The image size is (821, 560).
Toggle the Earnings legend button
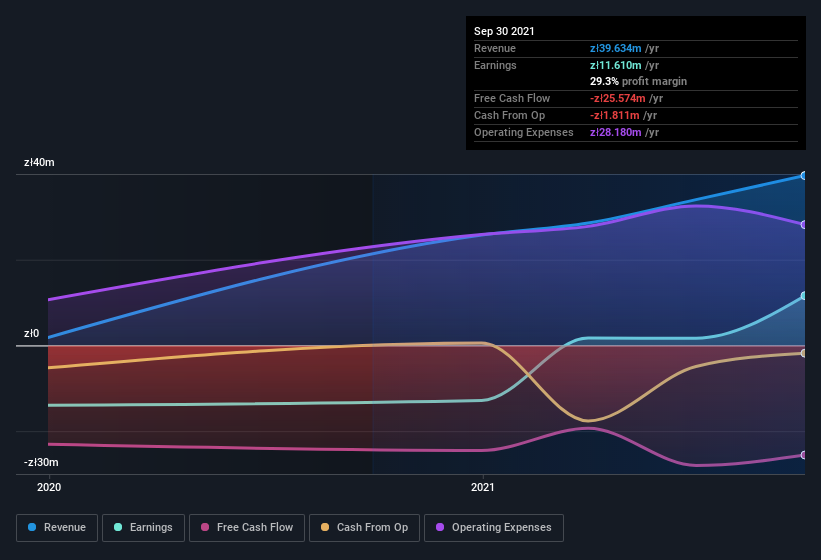(143, 528)
